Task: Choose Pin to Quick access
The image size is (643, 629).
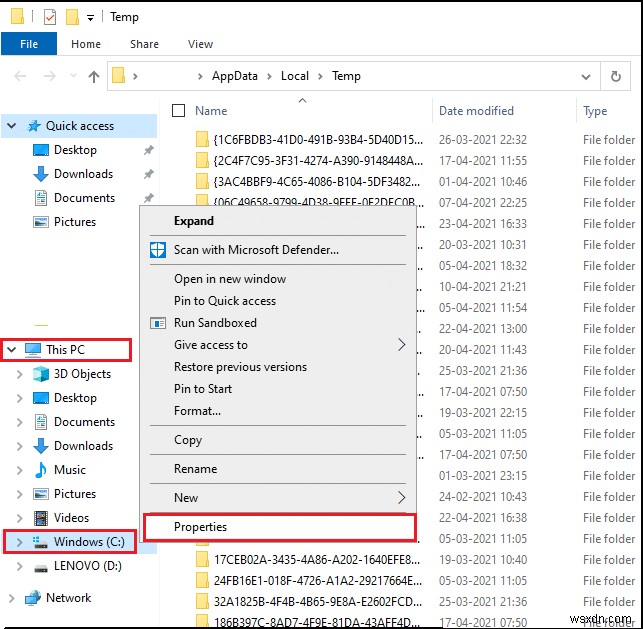Action: pos(225,301)
